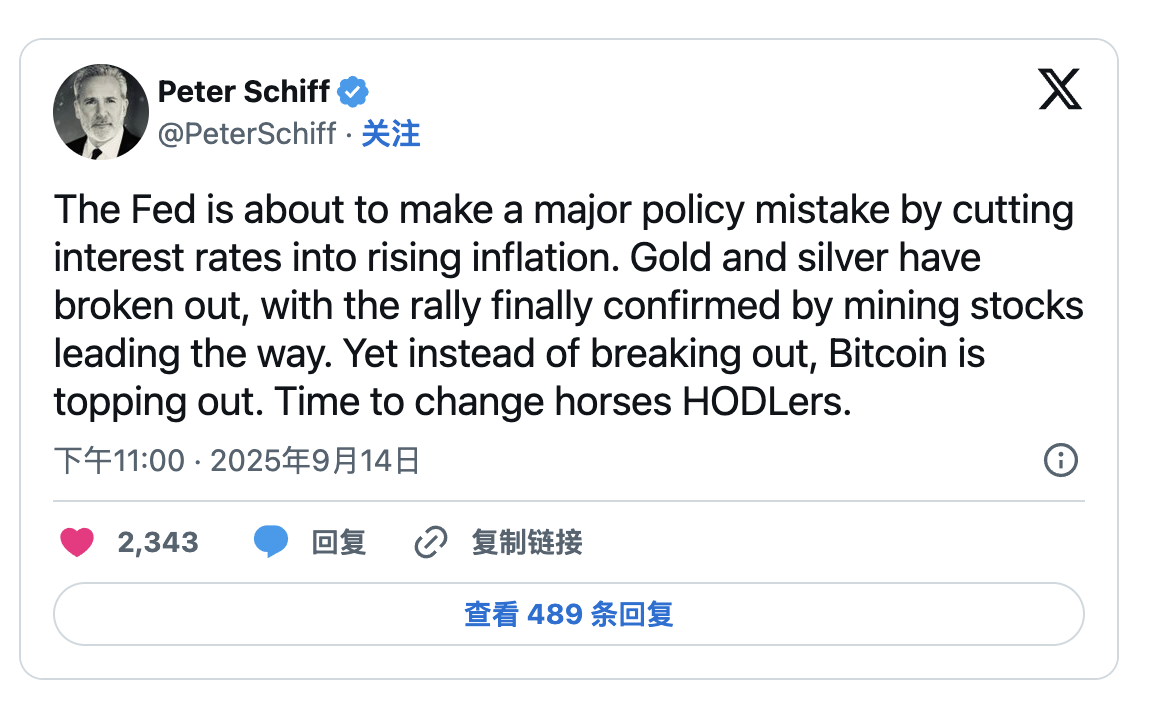Click the blue verified badge icon
This screenshot has width=1170, height=726.
click(352, 92)
